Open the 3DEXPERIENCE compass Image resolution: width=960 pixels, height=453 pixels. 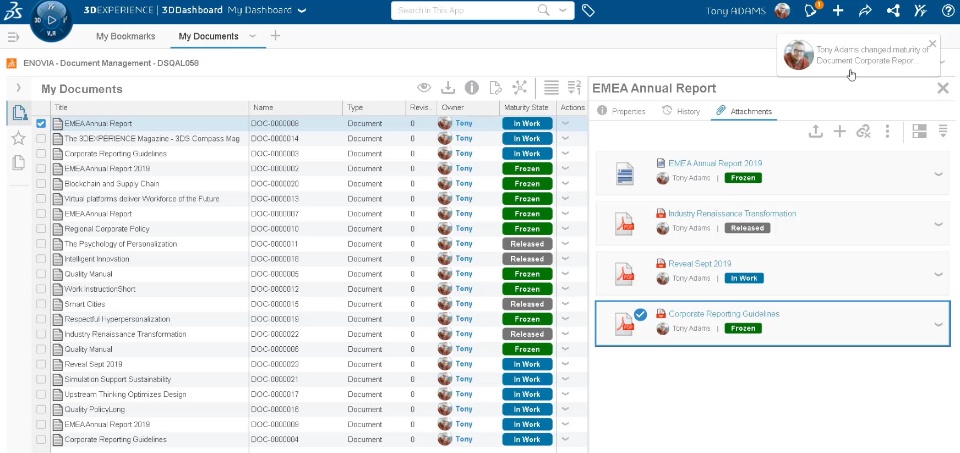(51, 20)
